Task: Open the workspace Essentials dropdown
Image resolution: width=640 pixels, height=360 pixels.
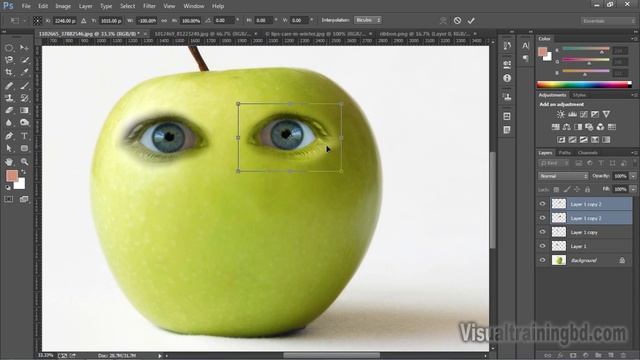Action: [608, 21]
